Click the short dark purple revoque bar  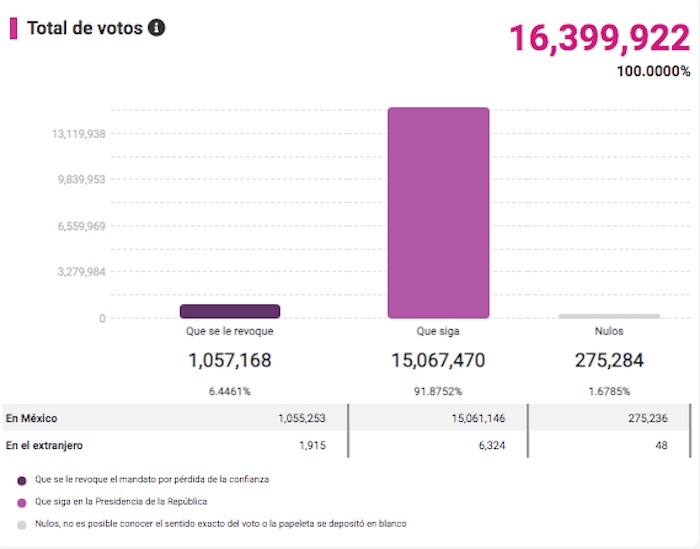point(230,311)
